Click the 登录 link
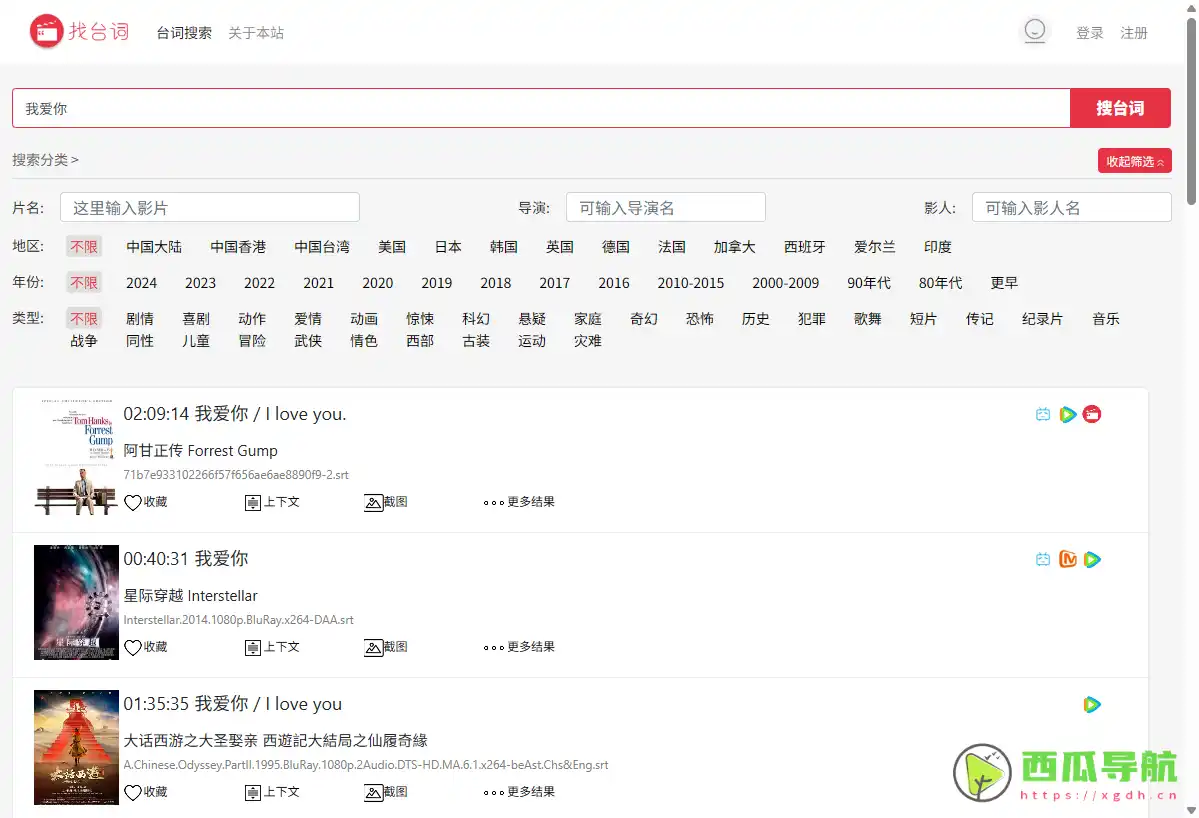The image size is (1199, 818). 1089,32
